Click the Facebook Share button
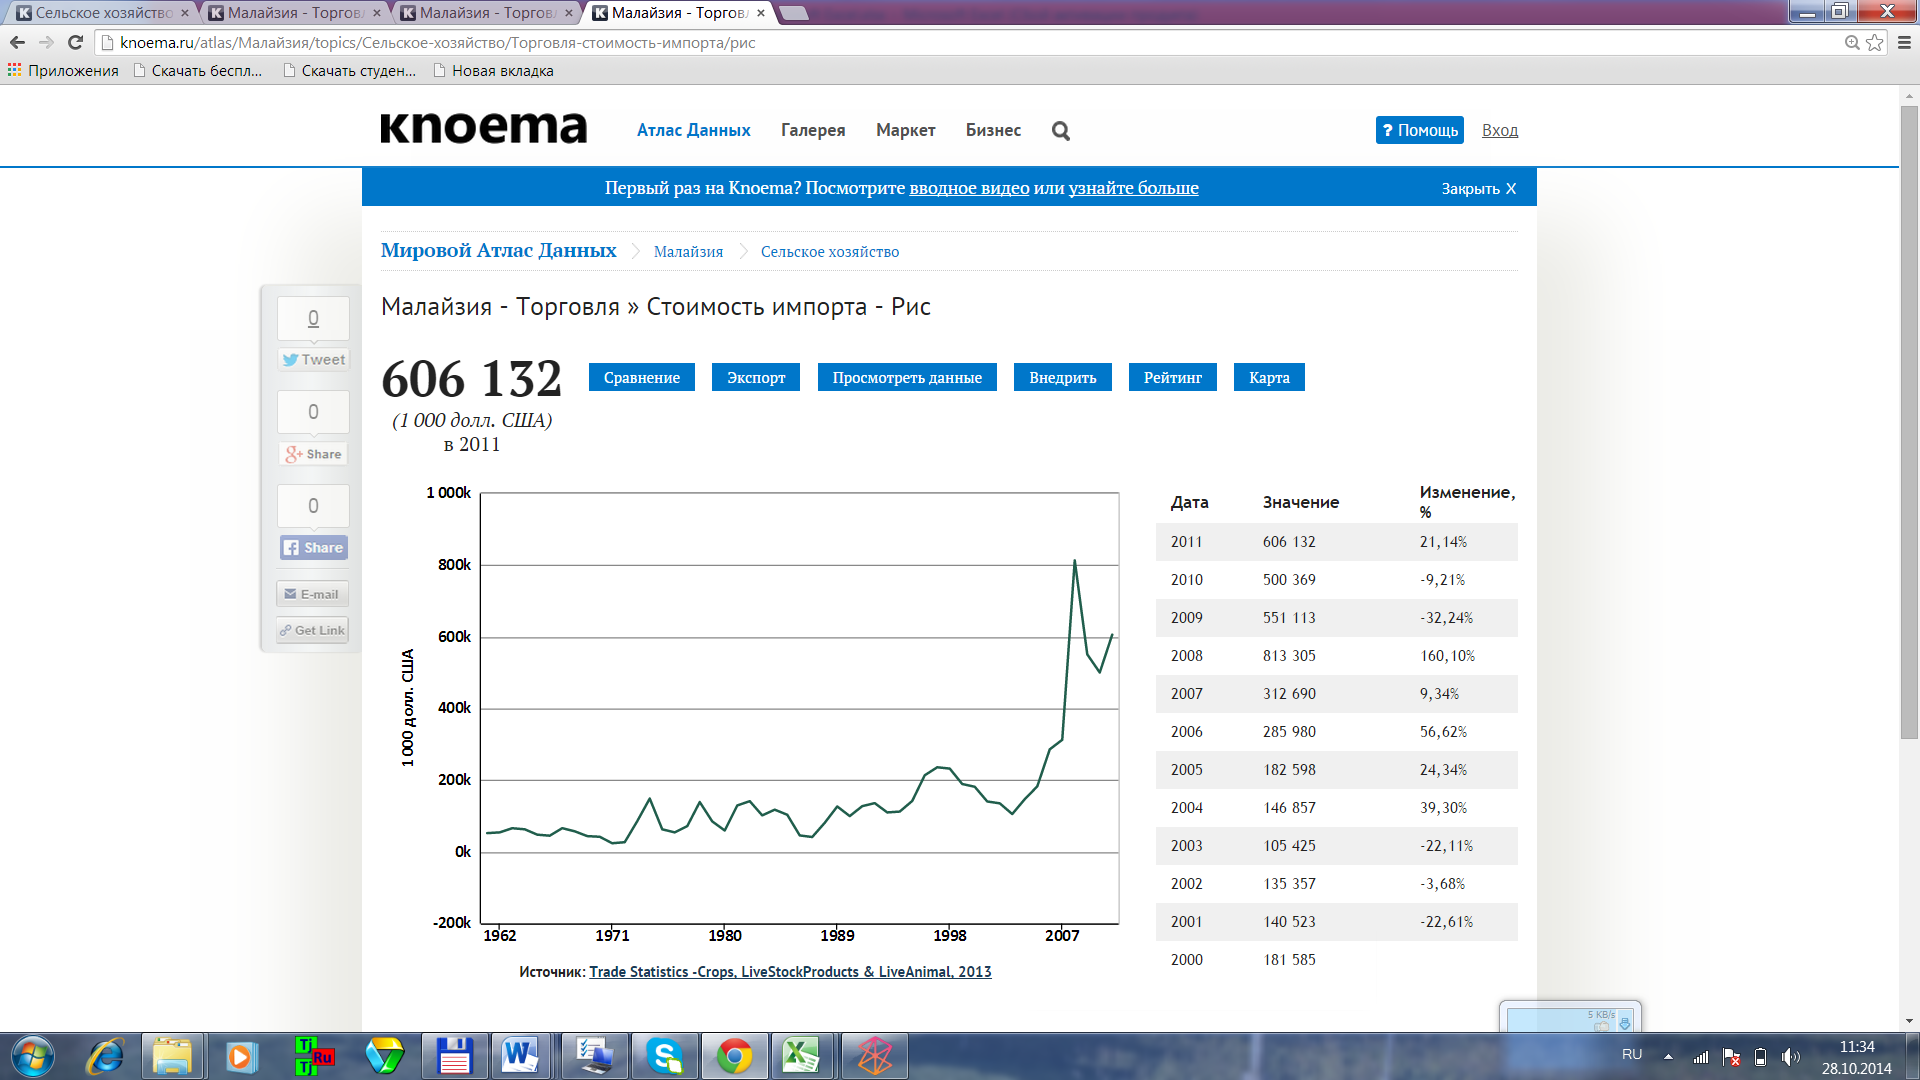 (314, 548)
